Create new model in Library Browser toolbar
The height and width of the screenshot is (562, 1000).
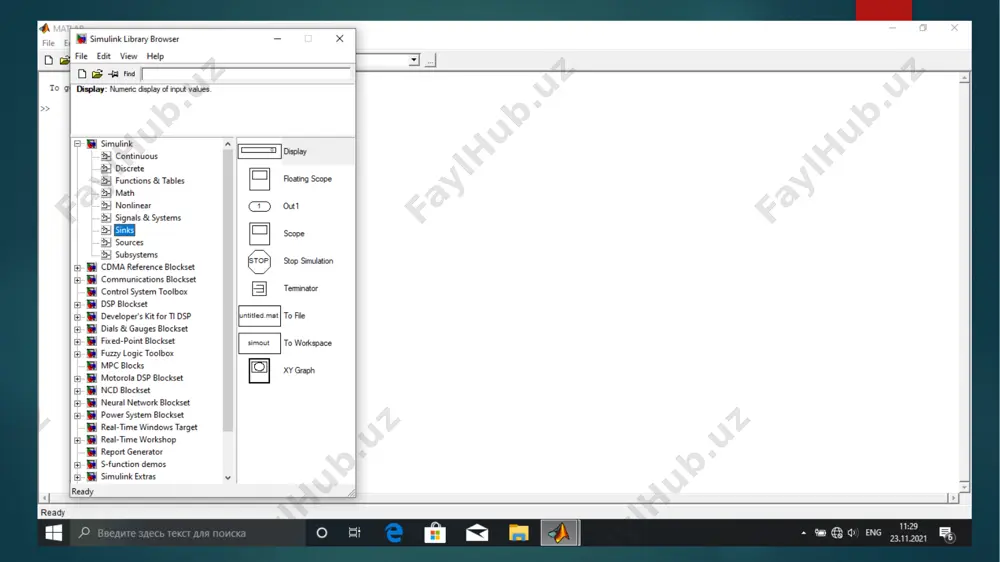(x=82, y=74)
